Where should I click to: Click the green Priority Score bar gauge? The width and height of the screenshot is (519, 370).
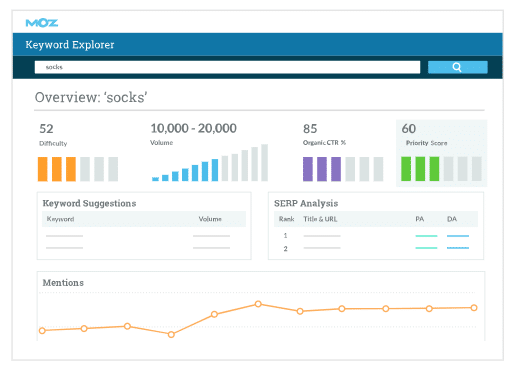coord(441,169)
